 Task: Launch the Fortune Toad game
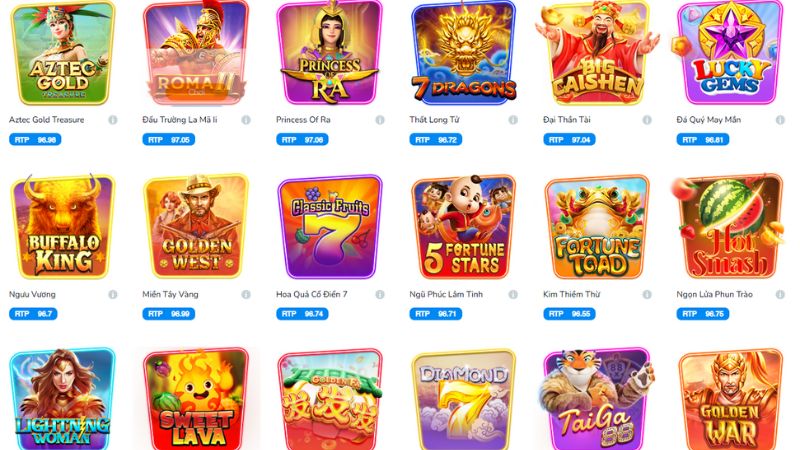(597, 227)
